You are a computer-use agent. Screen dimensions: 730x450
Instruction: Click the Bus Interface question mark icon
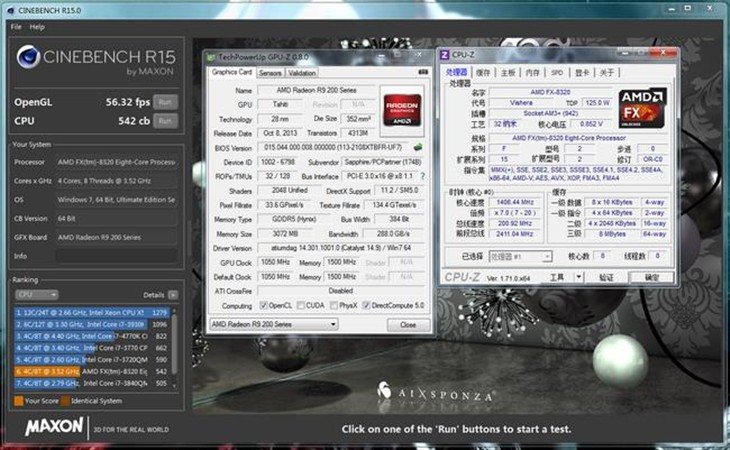click(423, 176)
